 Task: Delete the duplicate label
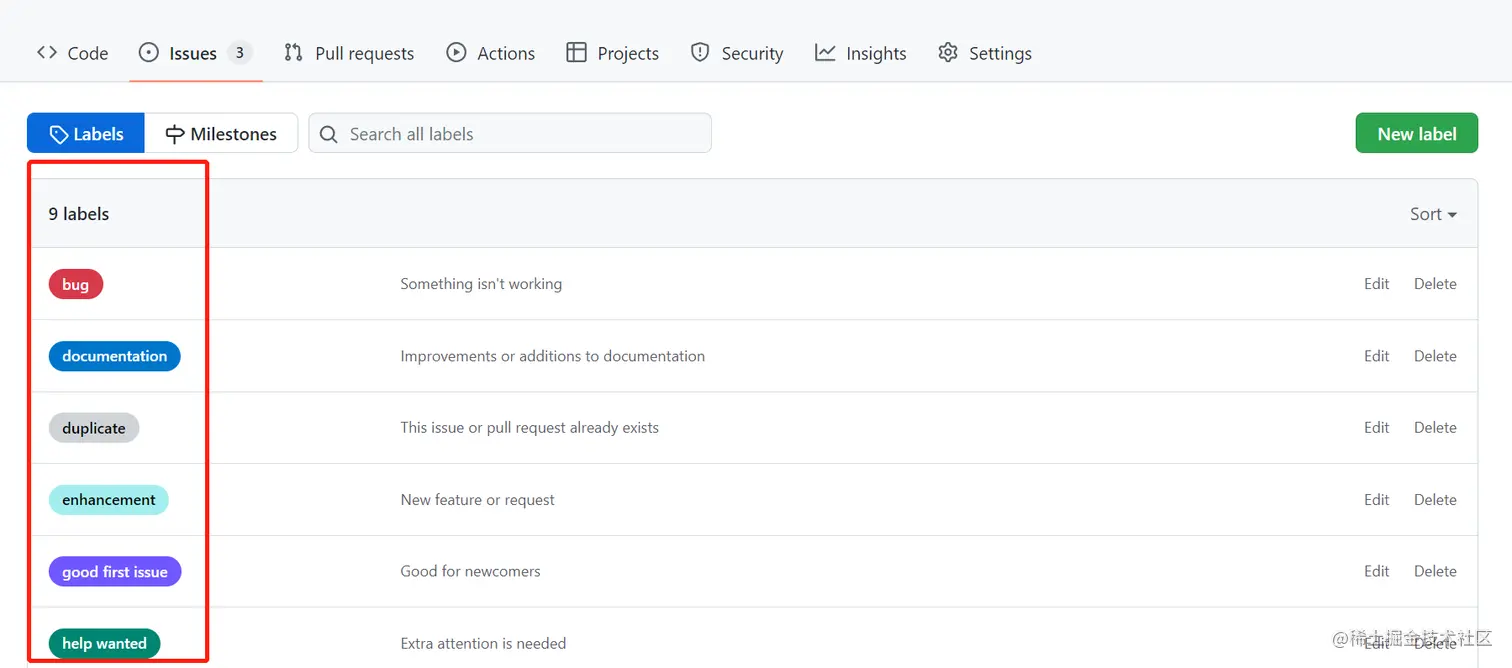[x=1434, y=428]
